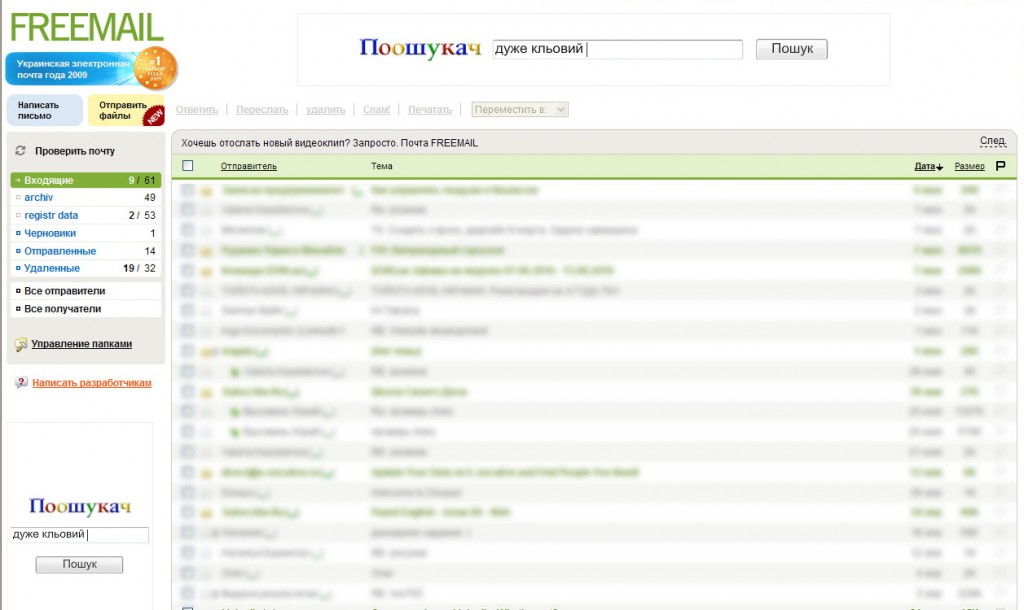Click Написать письмо button
This screenshot has width=1024, height=610.
click(x=44, y=110)
